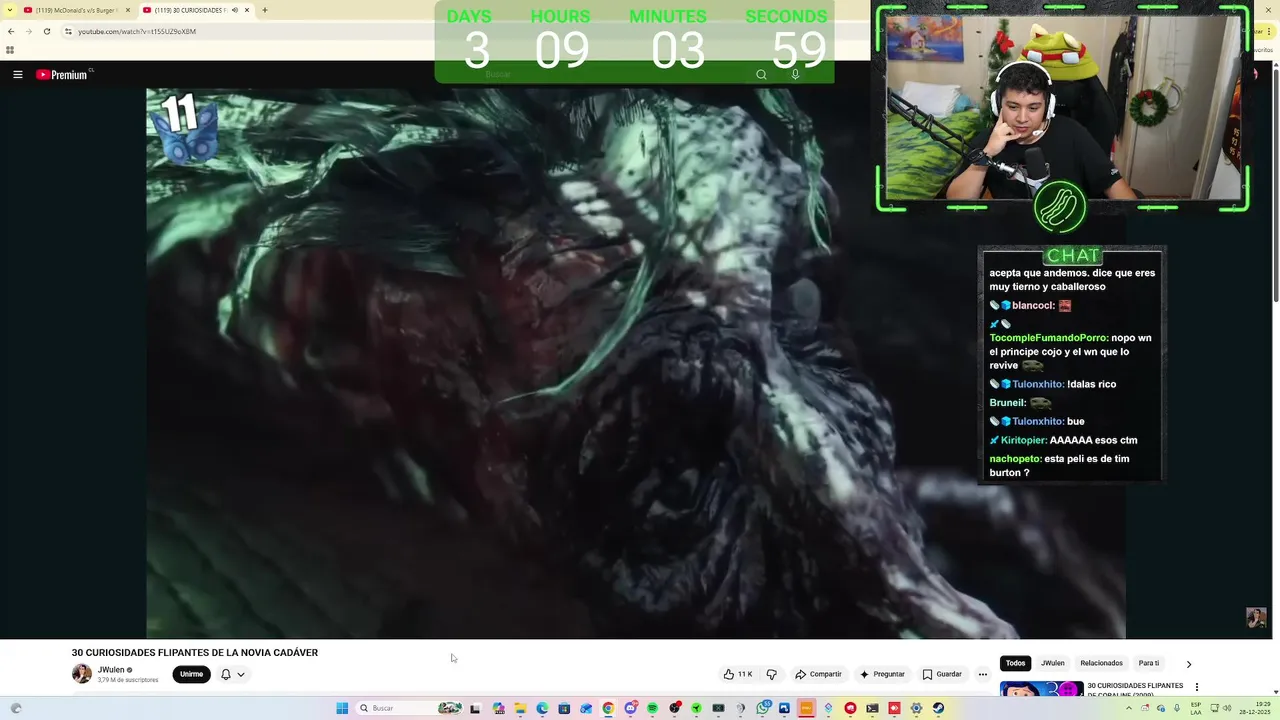1280x720 pixels.
Task: Click the youtube.com address bar URL
Action: coord(137,31)
